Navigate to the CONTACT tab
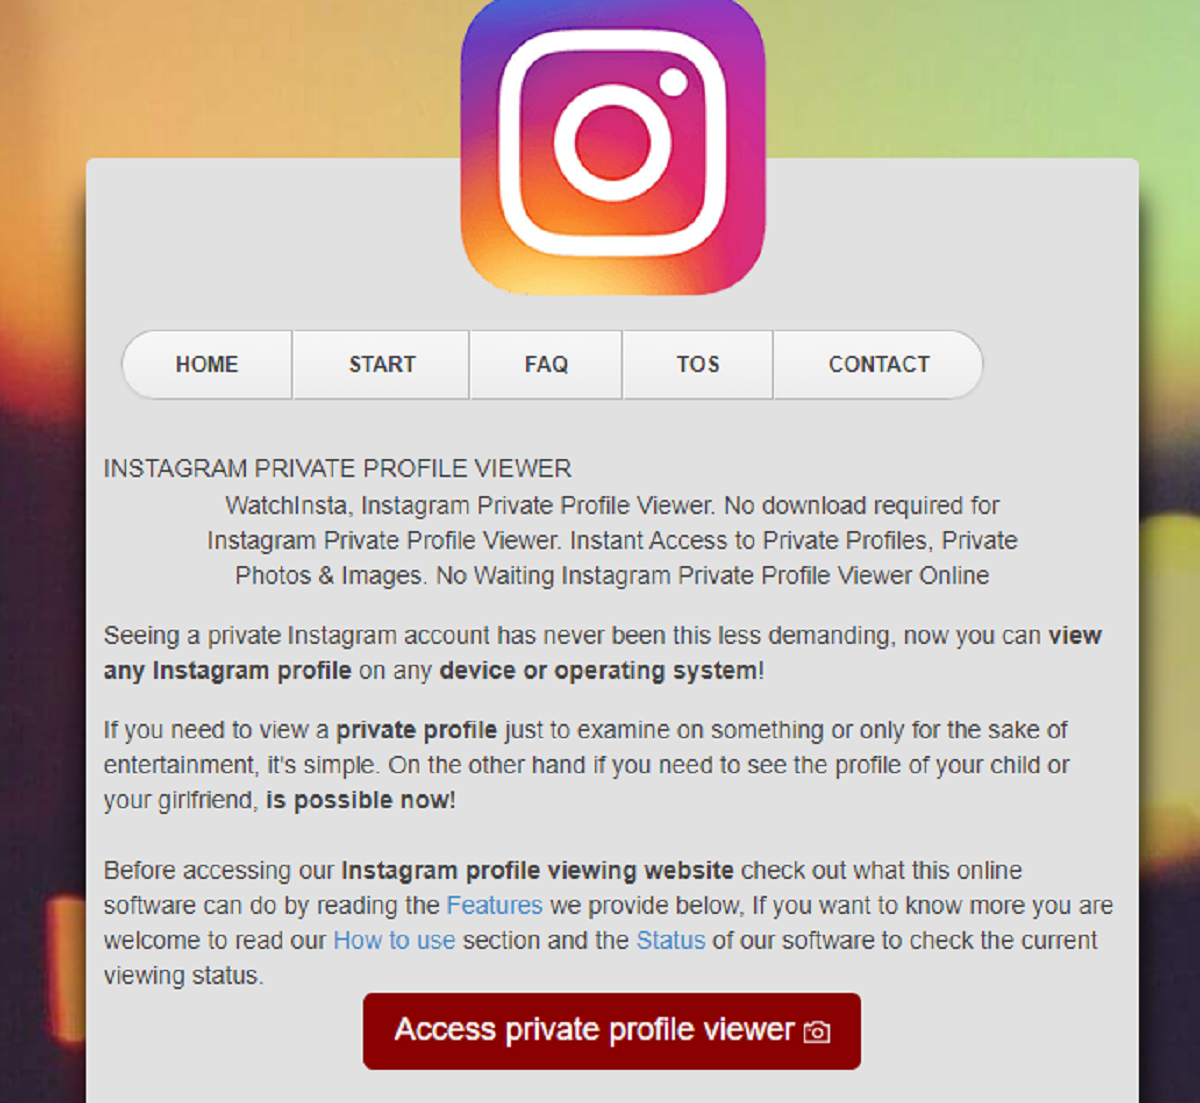This screenshot has height=1103, width=1200. pyautogui.click(x=878, y=364)
